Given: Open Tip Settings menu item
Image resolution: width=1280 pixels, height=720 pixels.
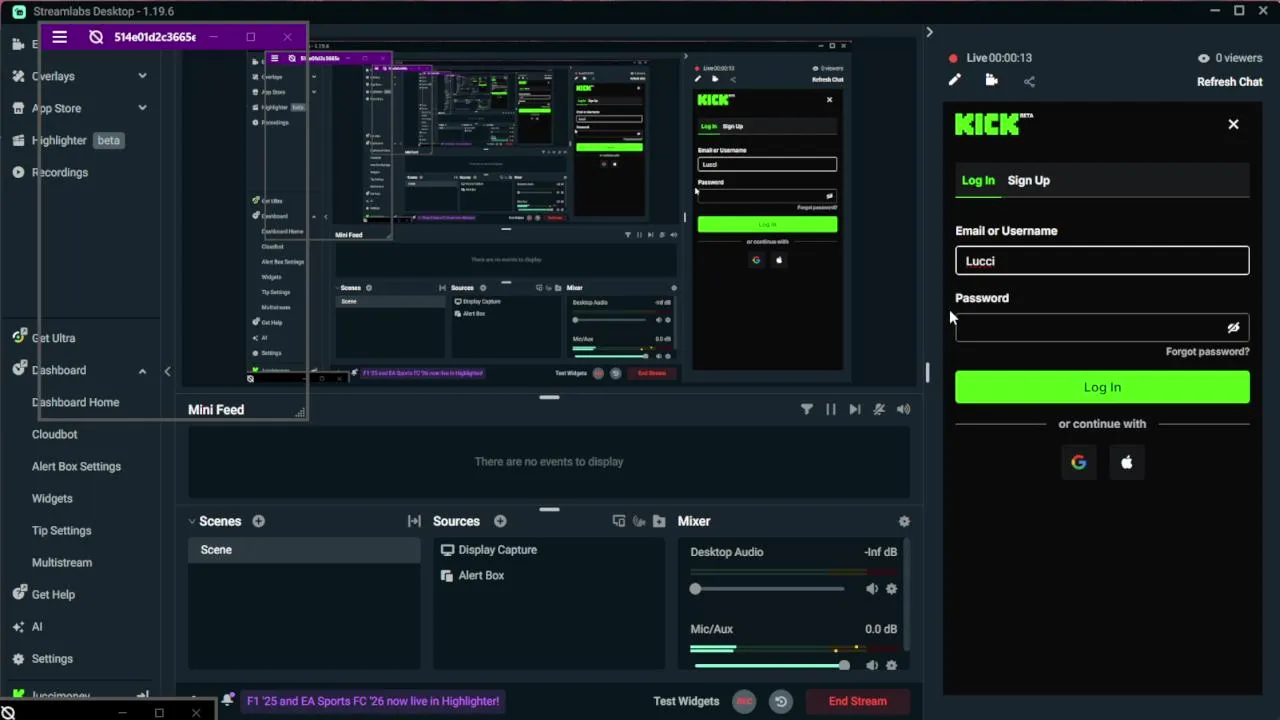Looking at the screenshot, I should [61, 530].
